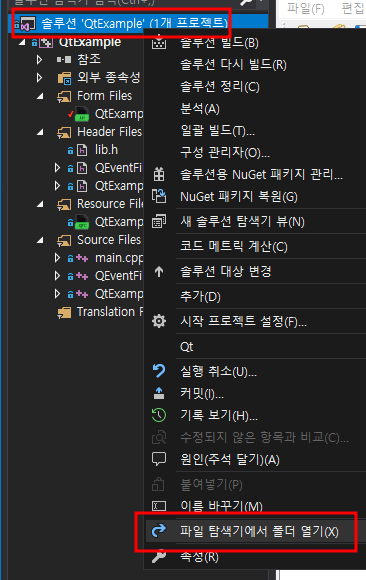Choose 속성(R) properties entry
The width and height of the screenshot is (366, 580).
click(x=199, y=557)
